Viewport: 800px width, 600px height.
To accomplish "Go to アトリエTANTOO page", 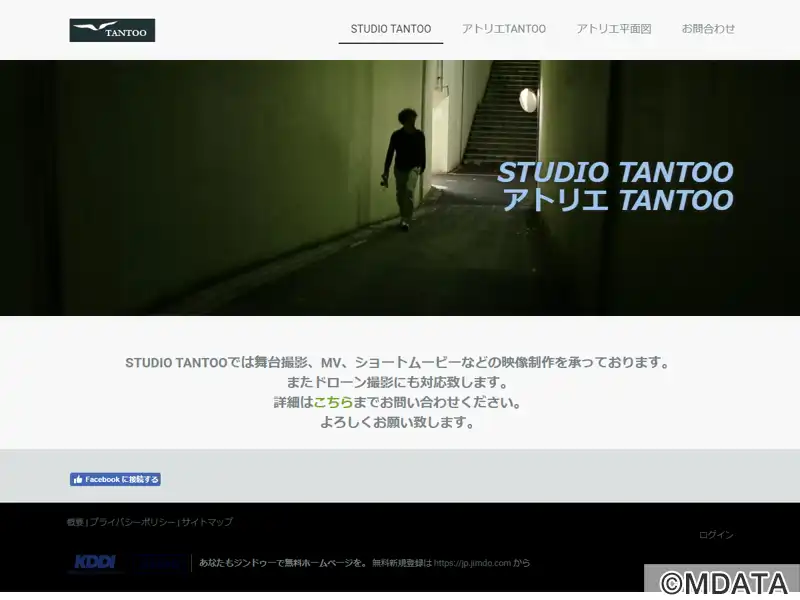I will [x=504, y=29].
